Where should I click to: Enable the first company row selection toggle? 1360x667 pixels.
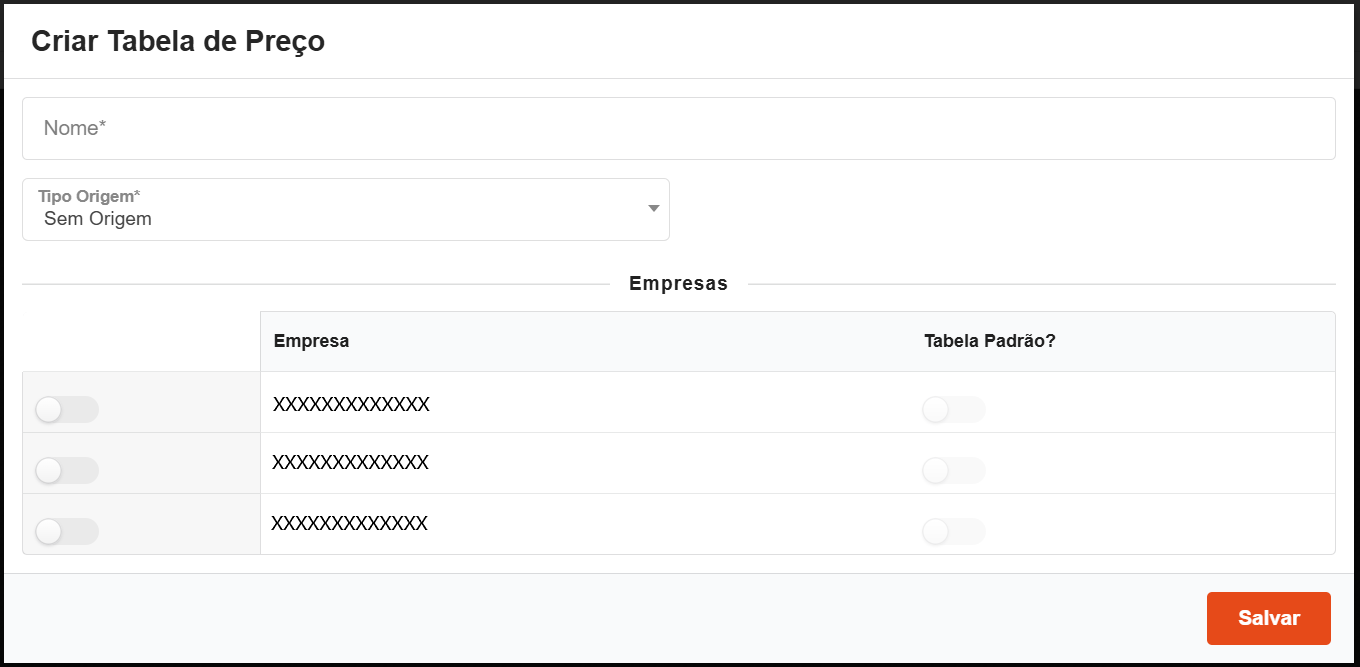point(66,409)
